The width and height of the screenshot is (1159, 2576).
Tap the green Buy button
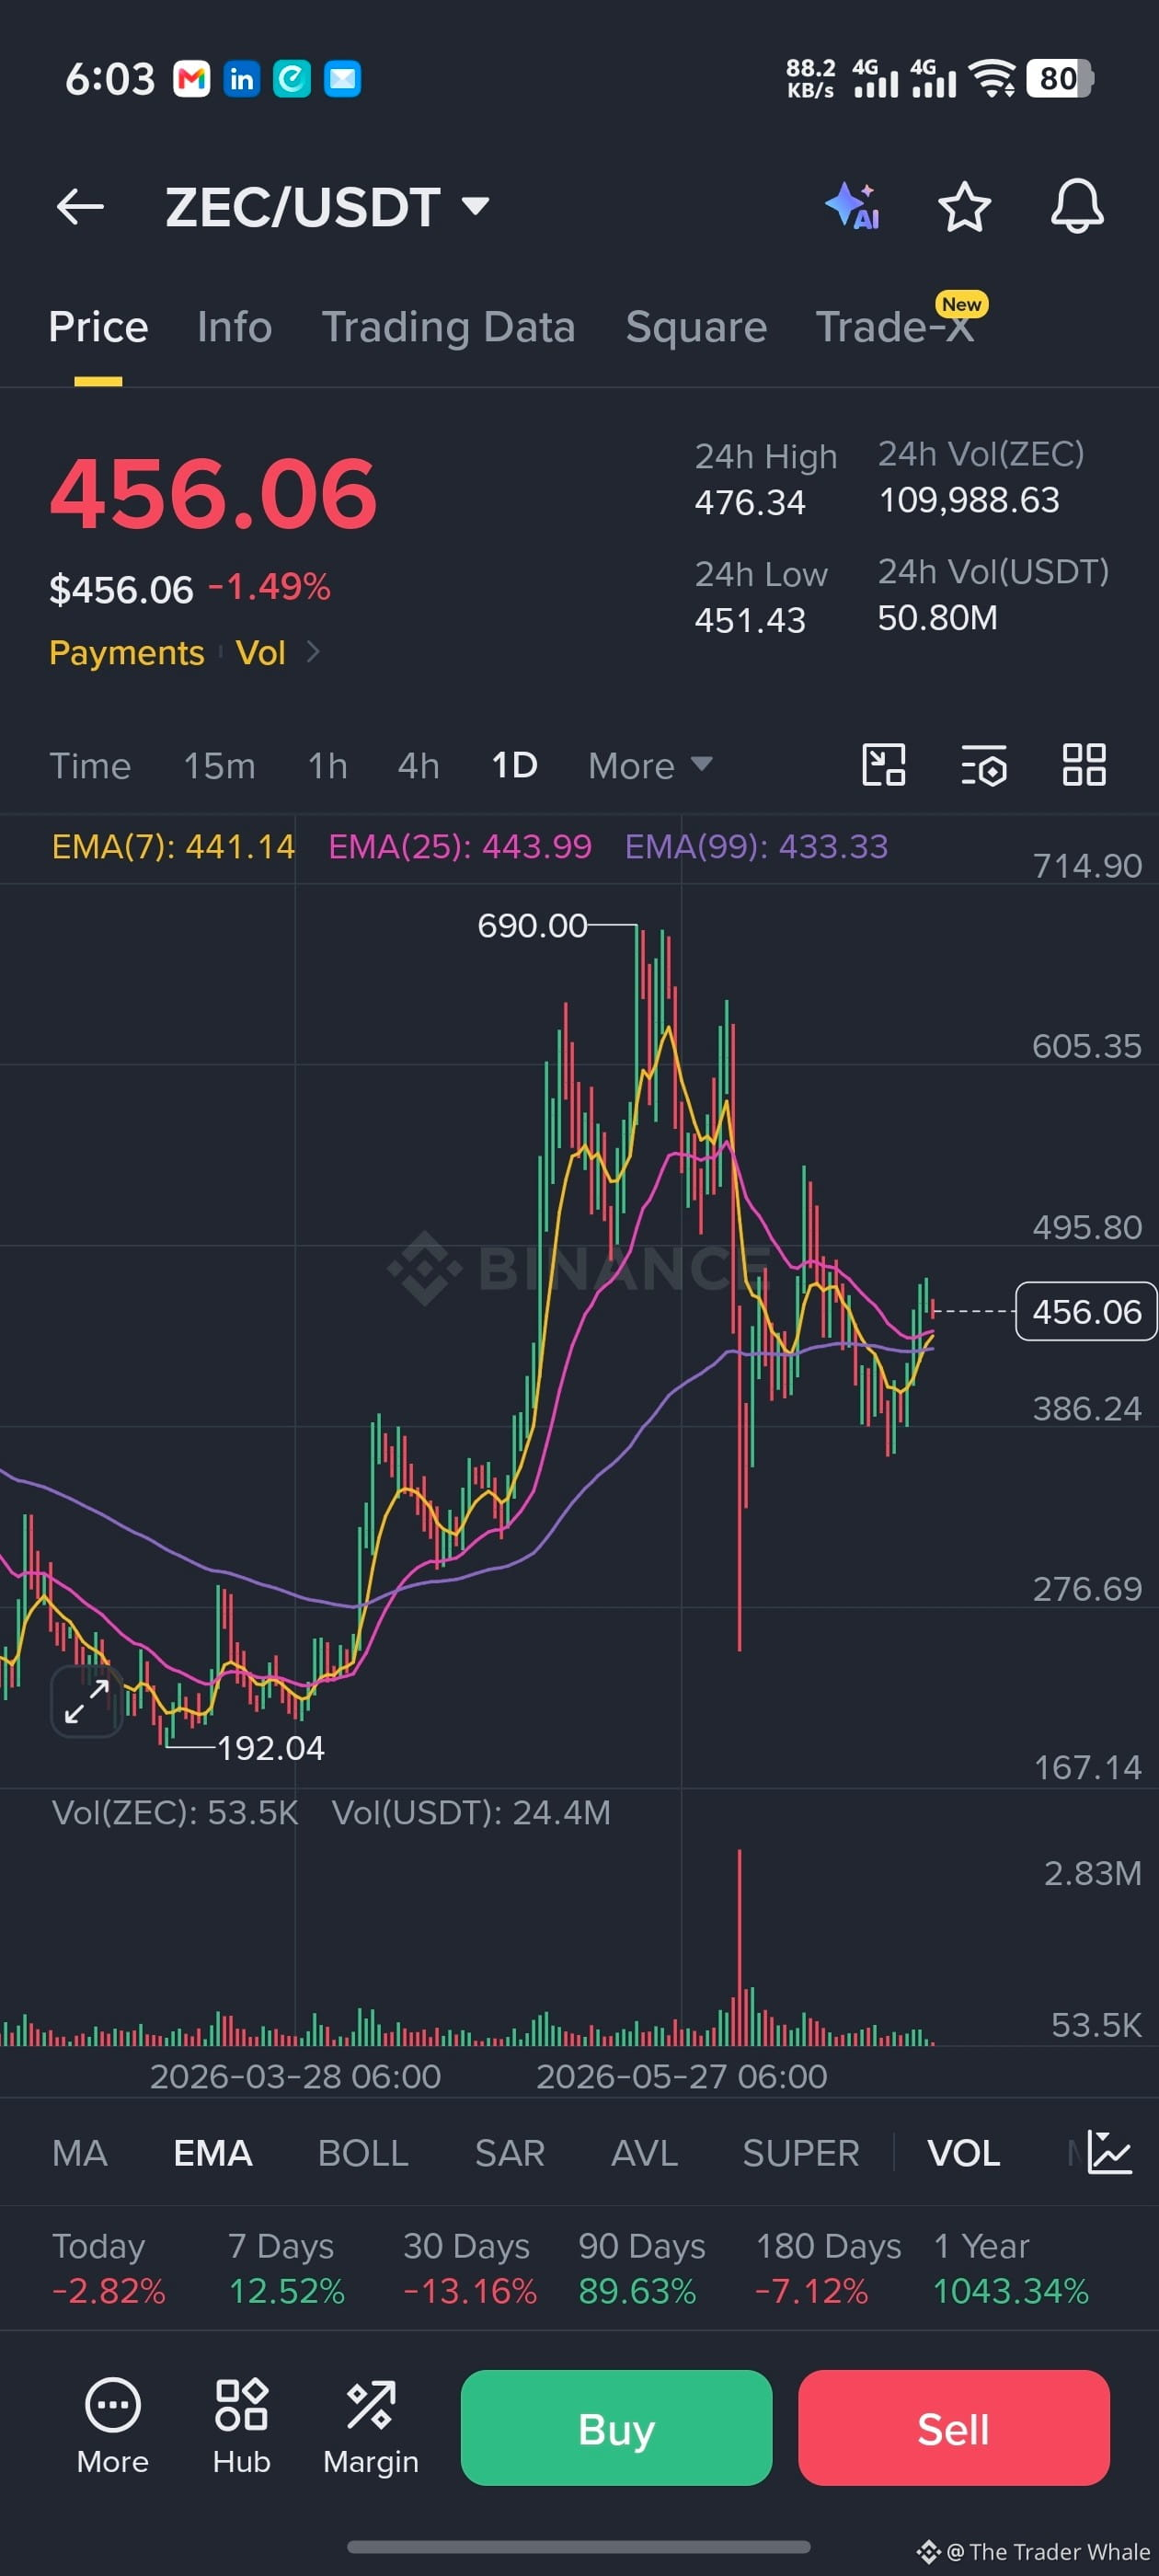tap(616, 2428)
